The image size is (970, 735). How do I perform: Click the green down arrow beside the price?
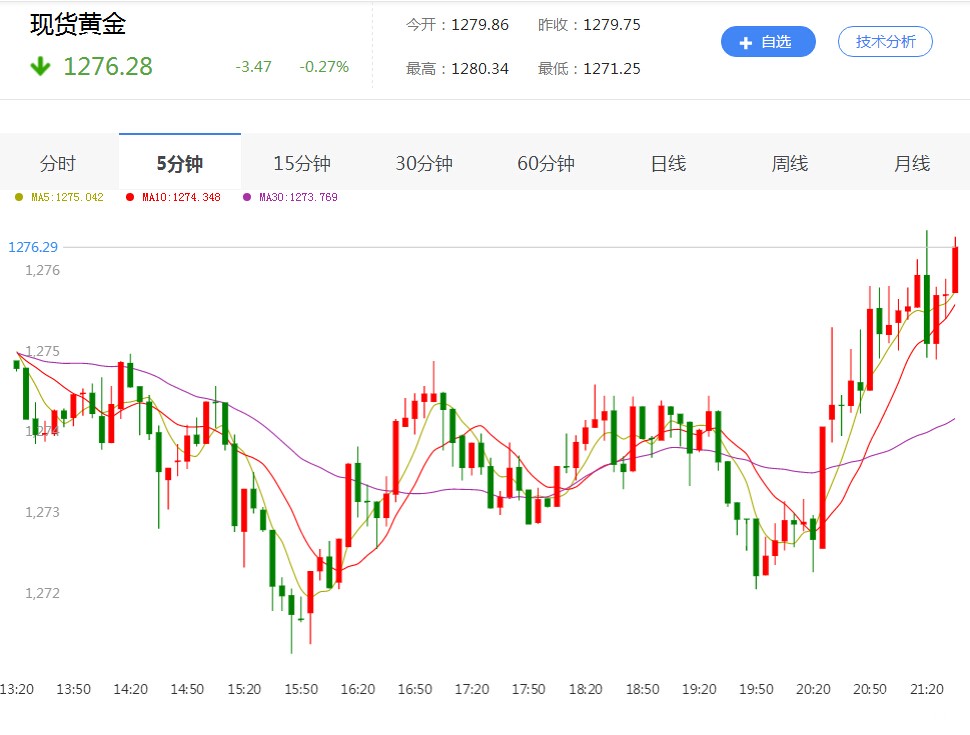39,66
